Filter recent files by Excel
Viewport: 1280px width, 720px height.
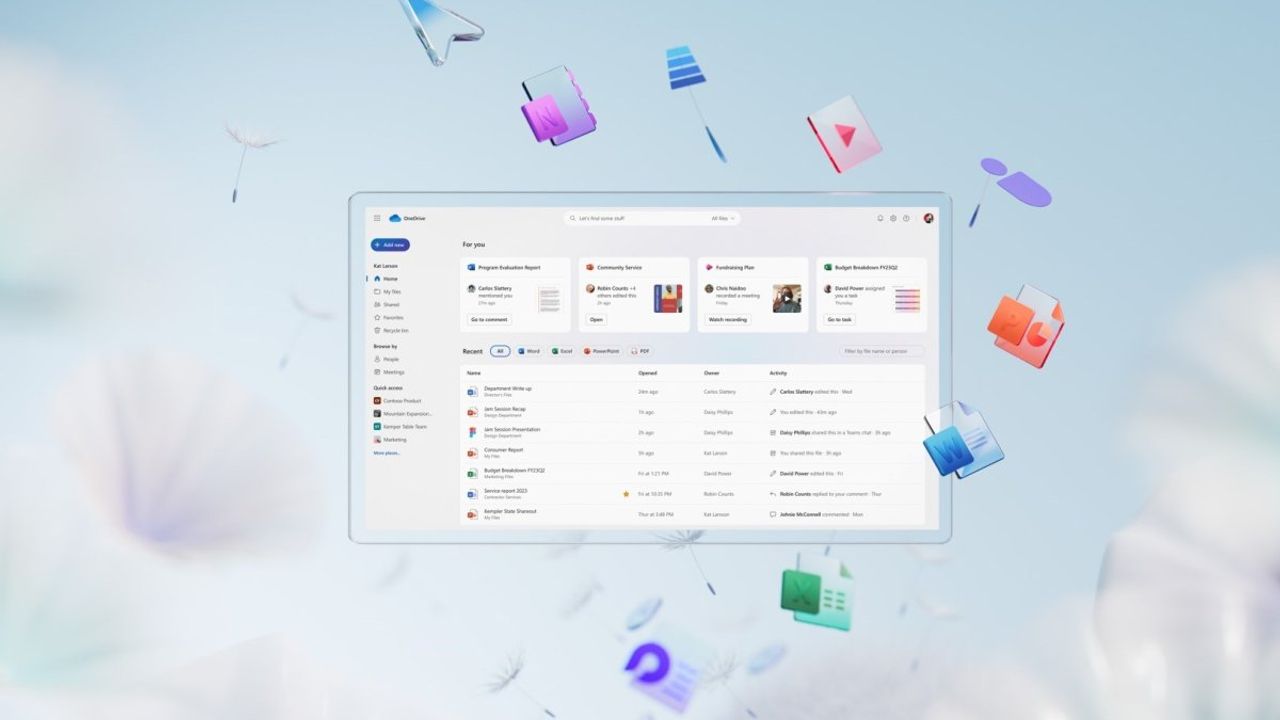pos(561,351)
